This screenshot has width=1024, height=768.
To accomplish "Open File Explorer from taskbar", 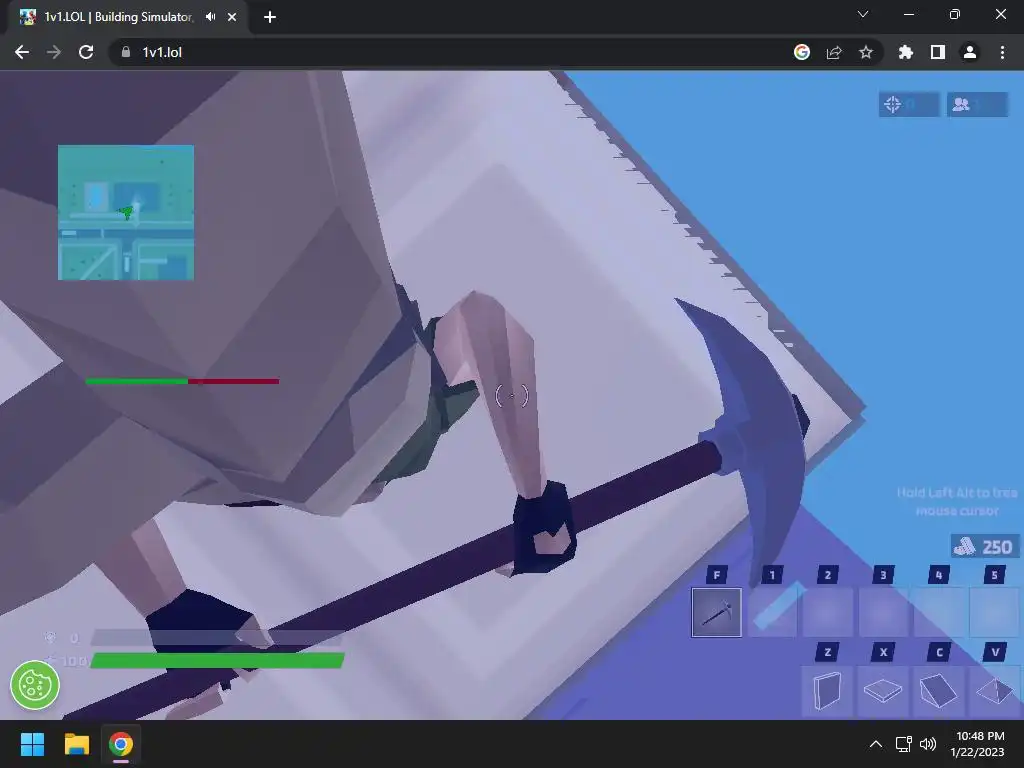I will click(76, 744).
